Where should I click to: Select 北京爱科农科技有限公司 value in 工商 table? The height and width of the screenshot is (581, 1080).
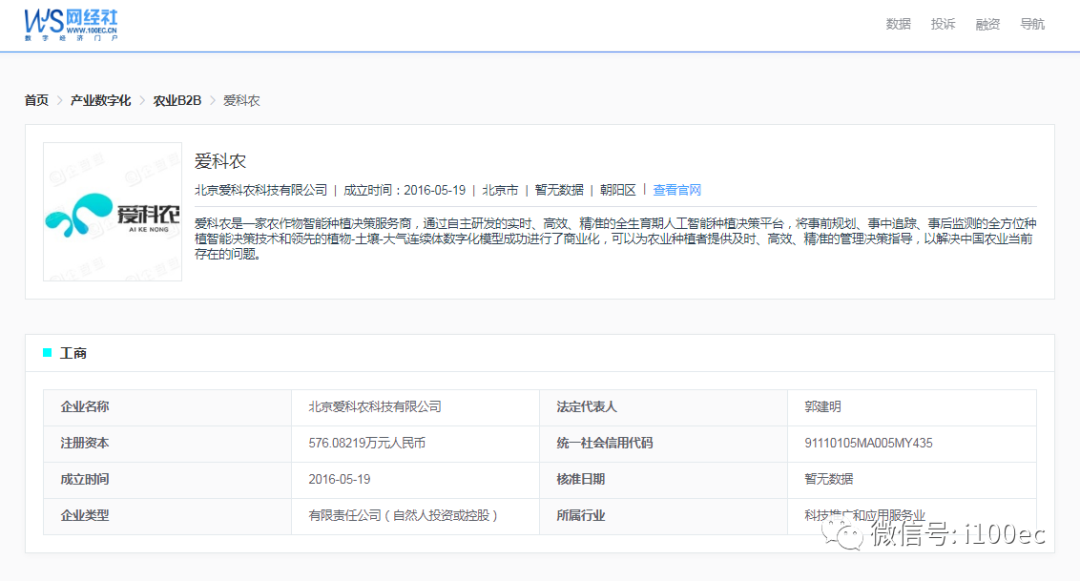pos(375,407)
